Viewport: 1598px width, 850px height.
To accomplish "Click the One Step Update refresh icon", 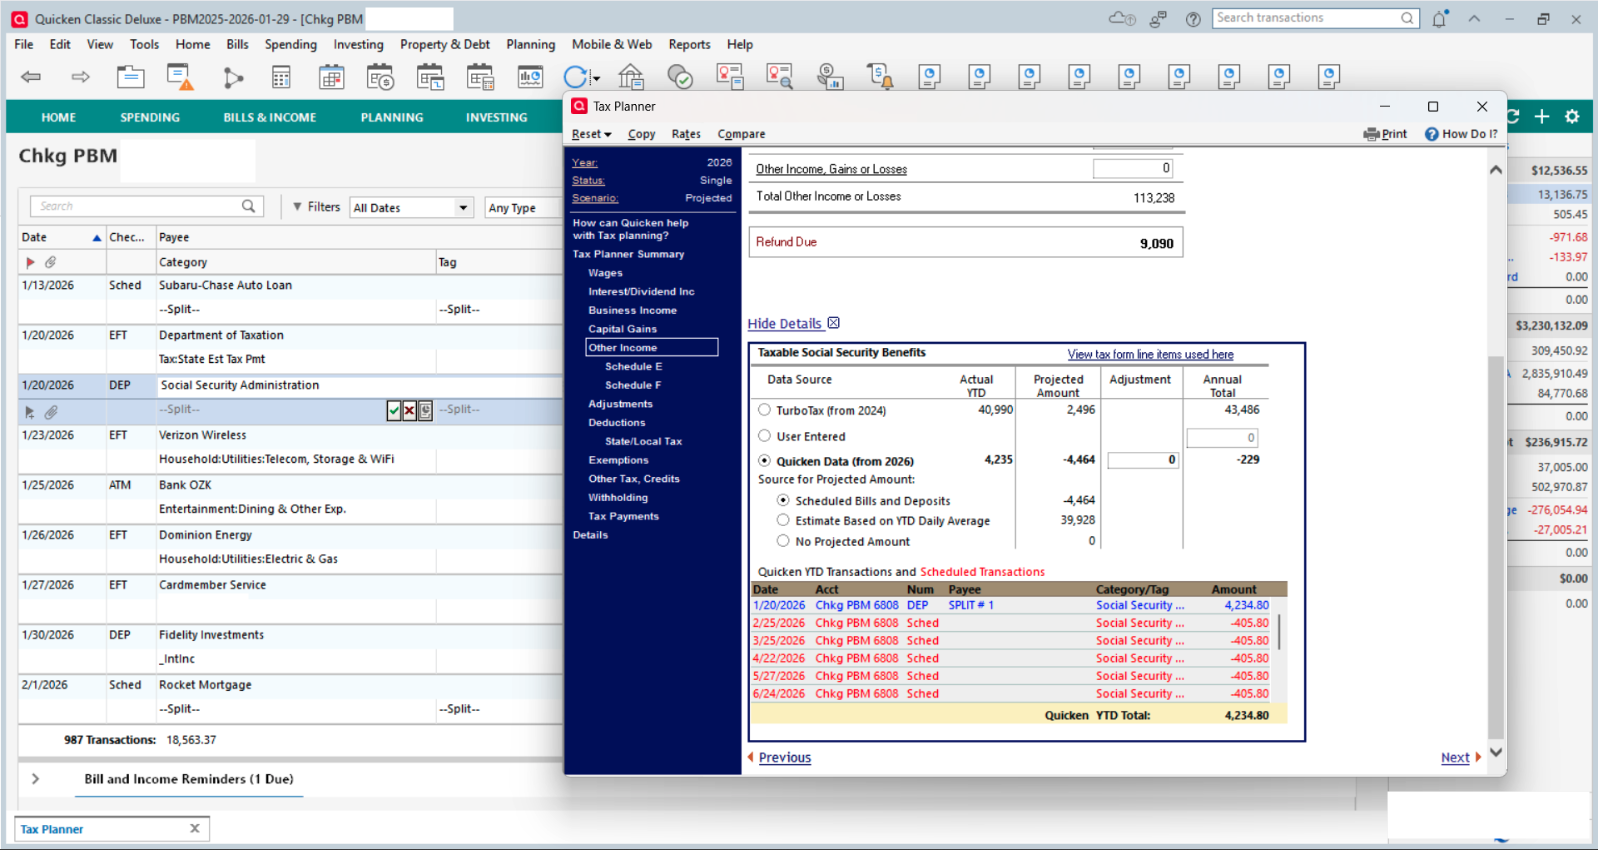I will 575,77.
